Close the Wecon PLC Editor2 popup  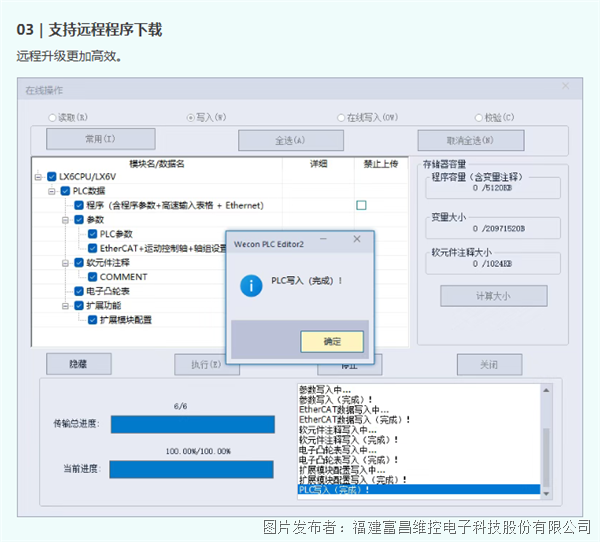(357, 240)
